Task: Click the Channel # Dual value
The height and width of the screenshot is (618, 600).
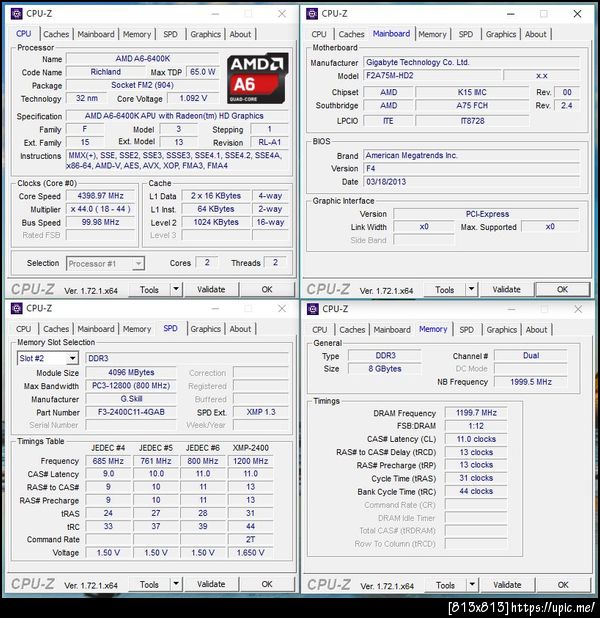Action: (x=531, y=356)
